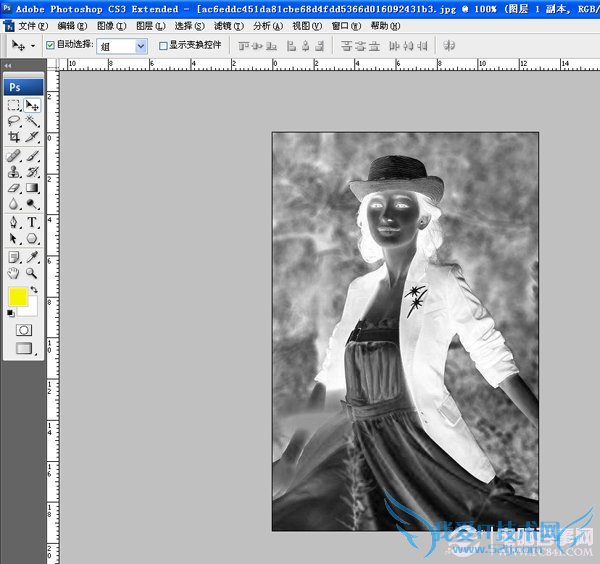Click the yellow foreground color swatch
600x564 pixels.
point(18,296)
